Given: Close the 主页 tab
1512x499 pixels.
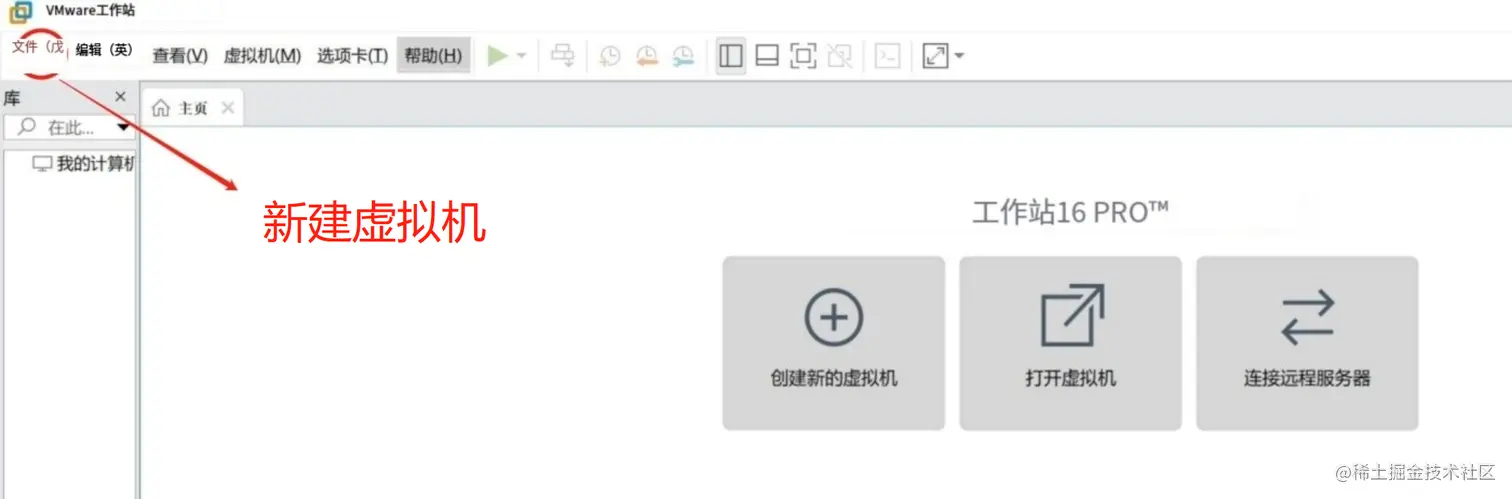Looking at the screenshot, I should click(228, 108).
